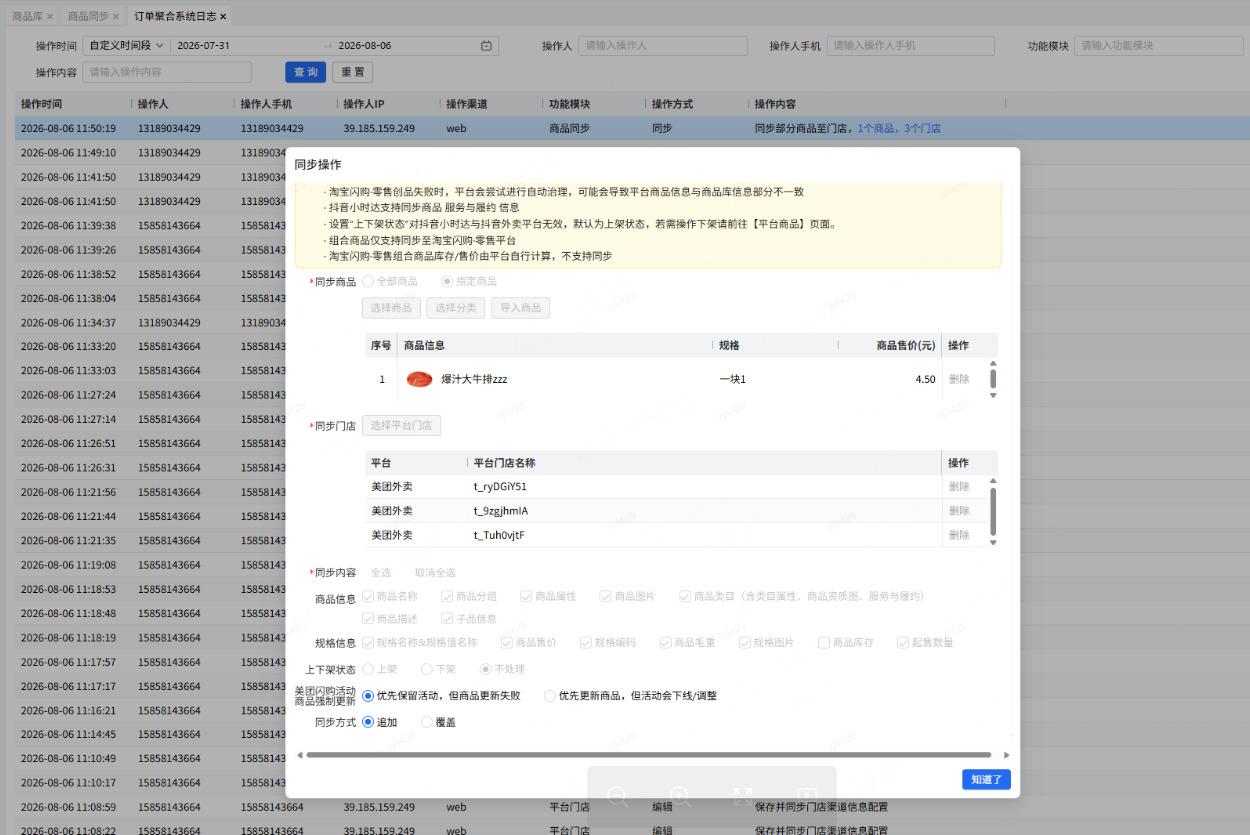Click the store table vertical scrollbar thumb
The height and width of the screenshot is (835, 1250).
tap(993, 511)
